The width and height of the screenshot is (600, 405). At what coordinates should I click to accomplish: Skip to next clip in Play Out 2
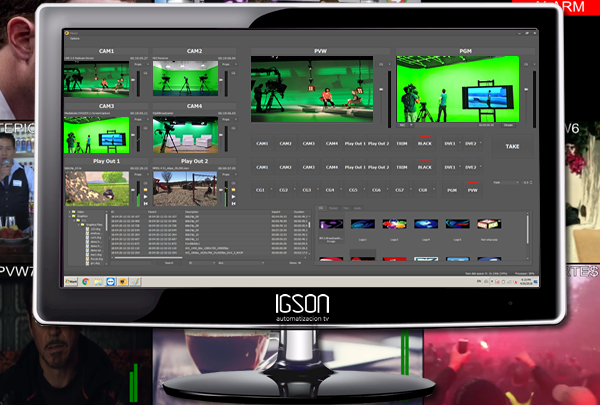pos(233,204)
